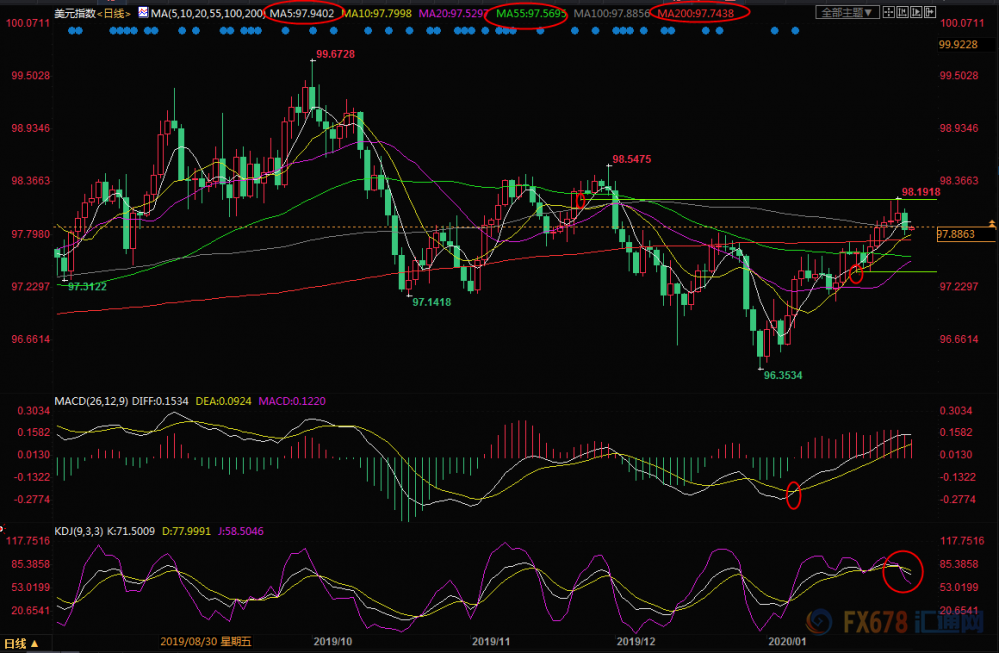This screenshot has height=653, width=999.
Task: Select the MA200:97.7438 value
Action: [696, 13]
